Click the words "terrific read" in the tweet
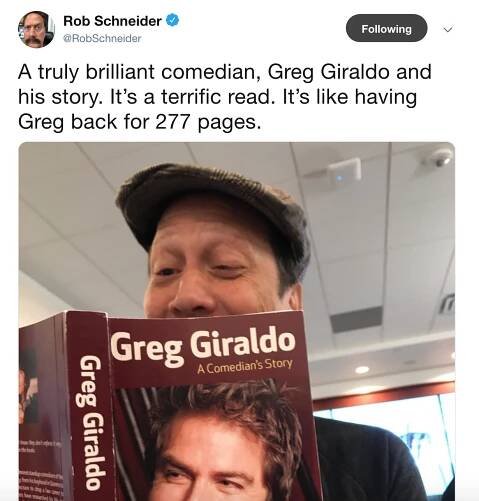The image size is (479, 501). coord(215,97)
